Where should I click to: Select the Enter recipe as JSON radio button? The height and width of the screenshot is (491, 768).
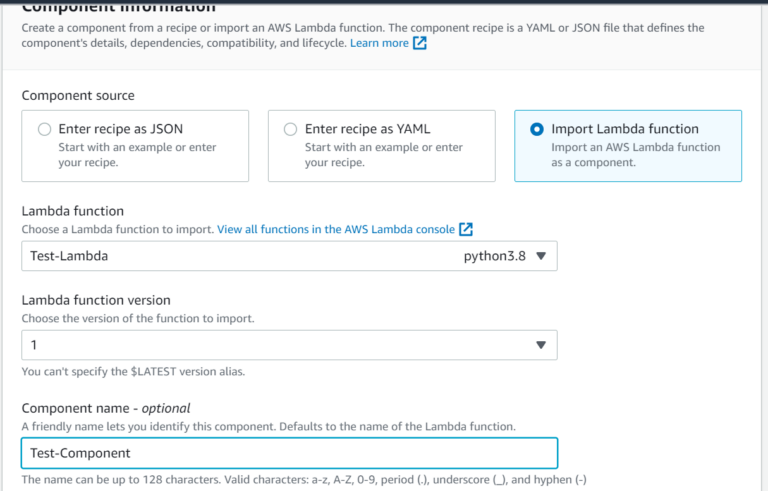click(x=44, y=129)
